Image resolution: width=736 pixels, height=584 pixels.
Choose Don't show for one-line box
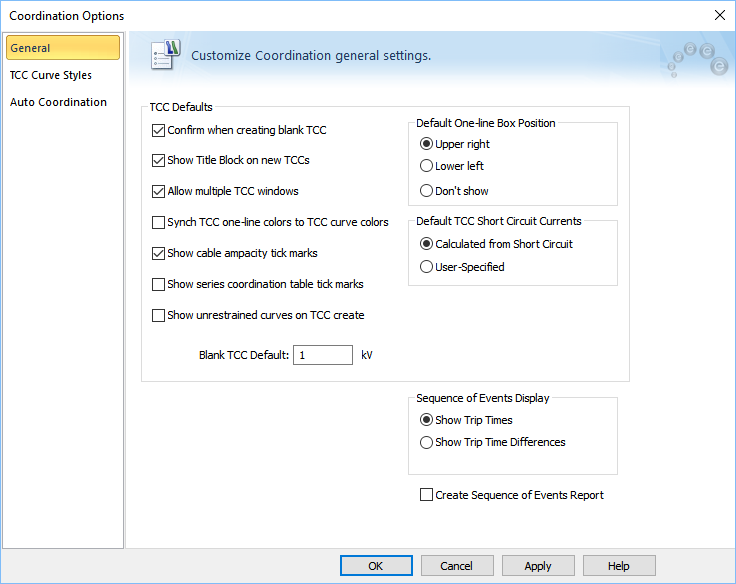[x=427, y=191]
